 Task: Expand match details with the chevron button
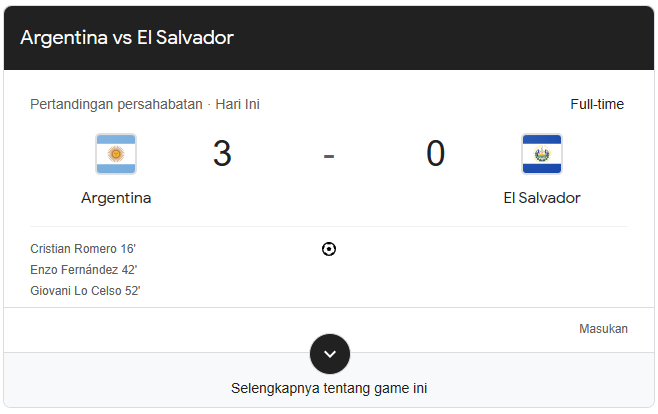click(330, 353)
